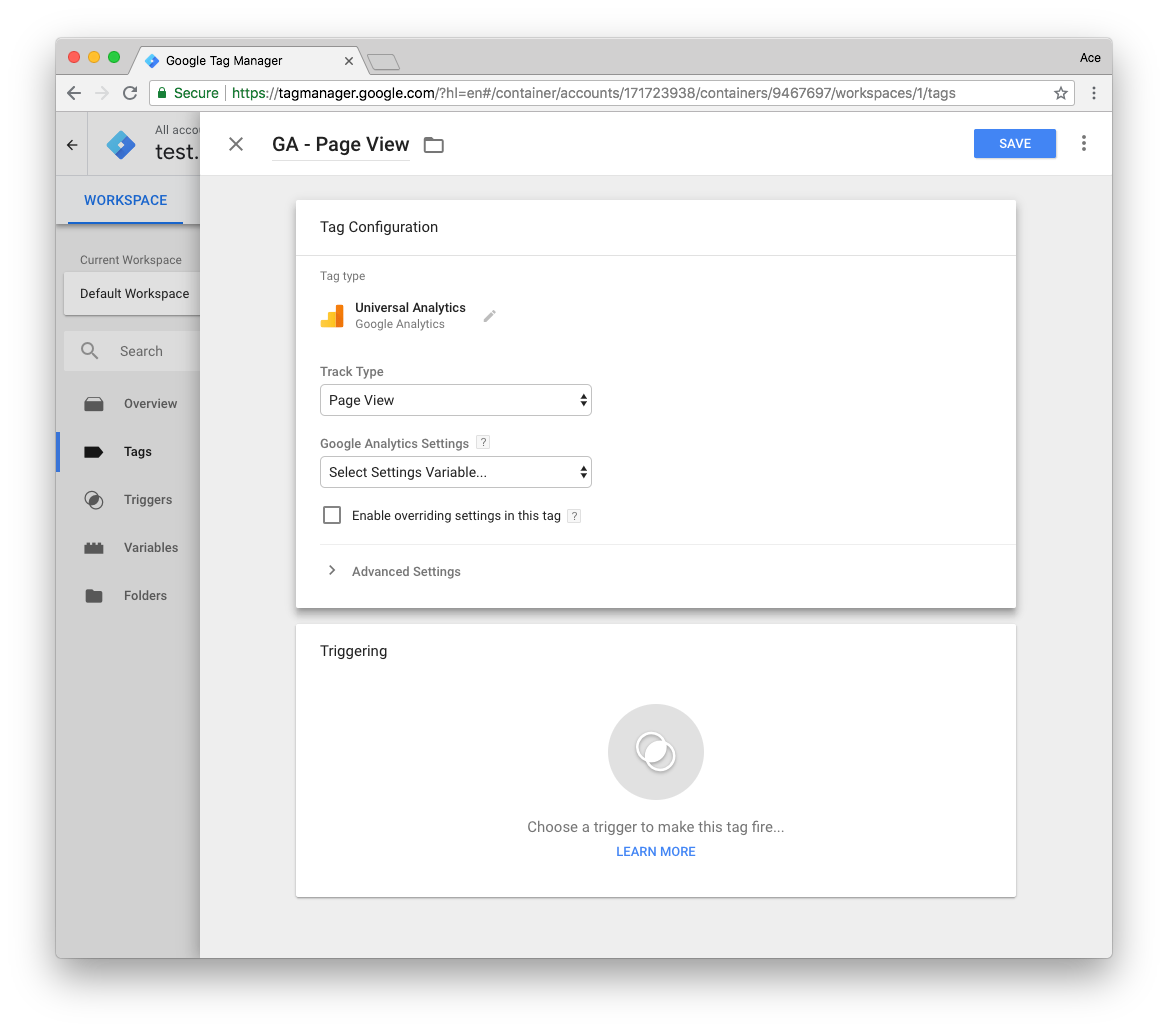Open the Triggers section icon

[94, 499]
